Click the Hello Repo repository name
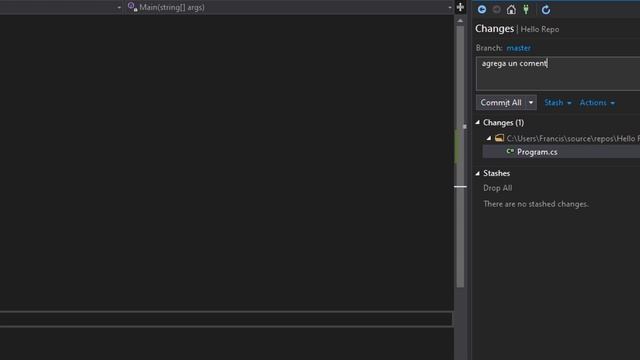This screenshot has width=640, height=360. click(x=540, y=29)
